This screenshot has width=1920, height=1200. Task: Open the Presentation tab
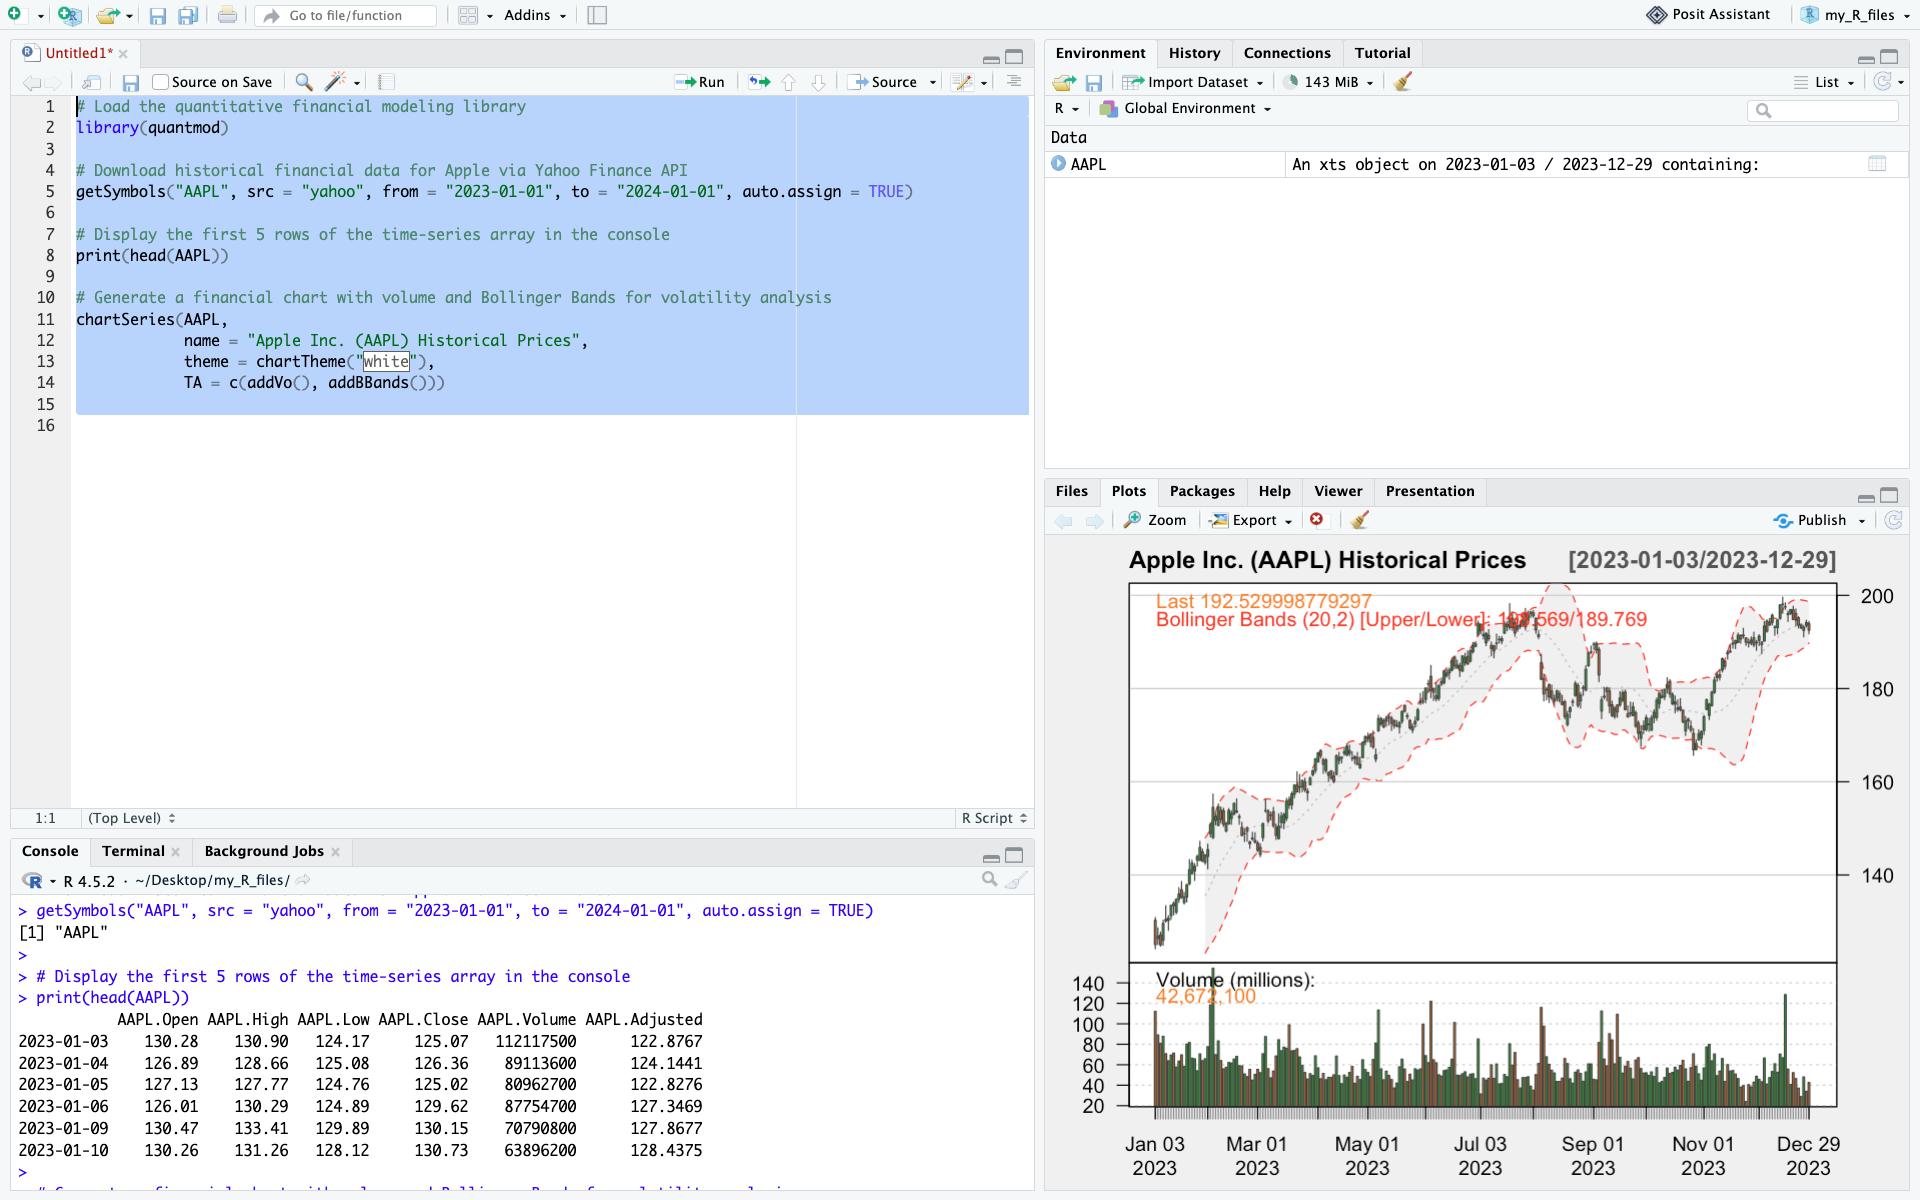coord(1429,491)
